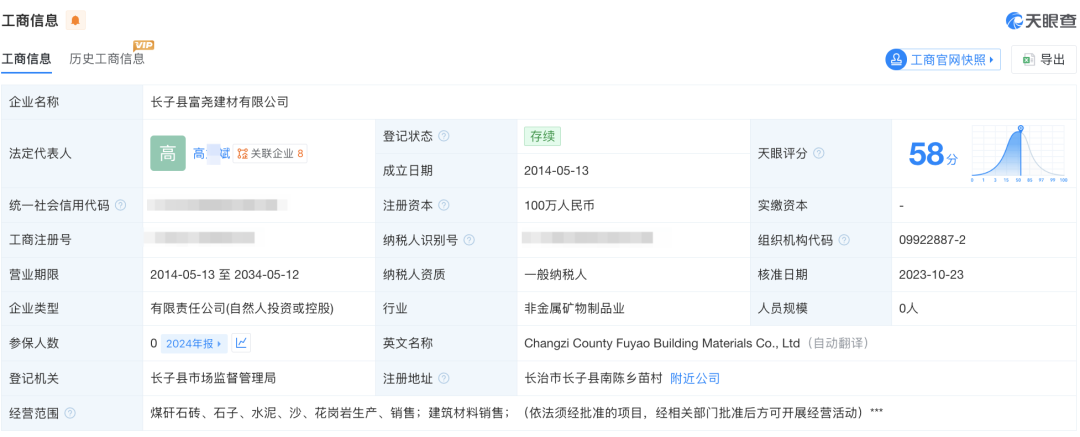
Task: Switch to the 历史工商信息 tab
Action: click(107, 59)
